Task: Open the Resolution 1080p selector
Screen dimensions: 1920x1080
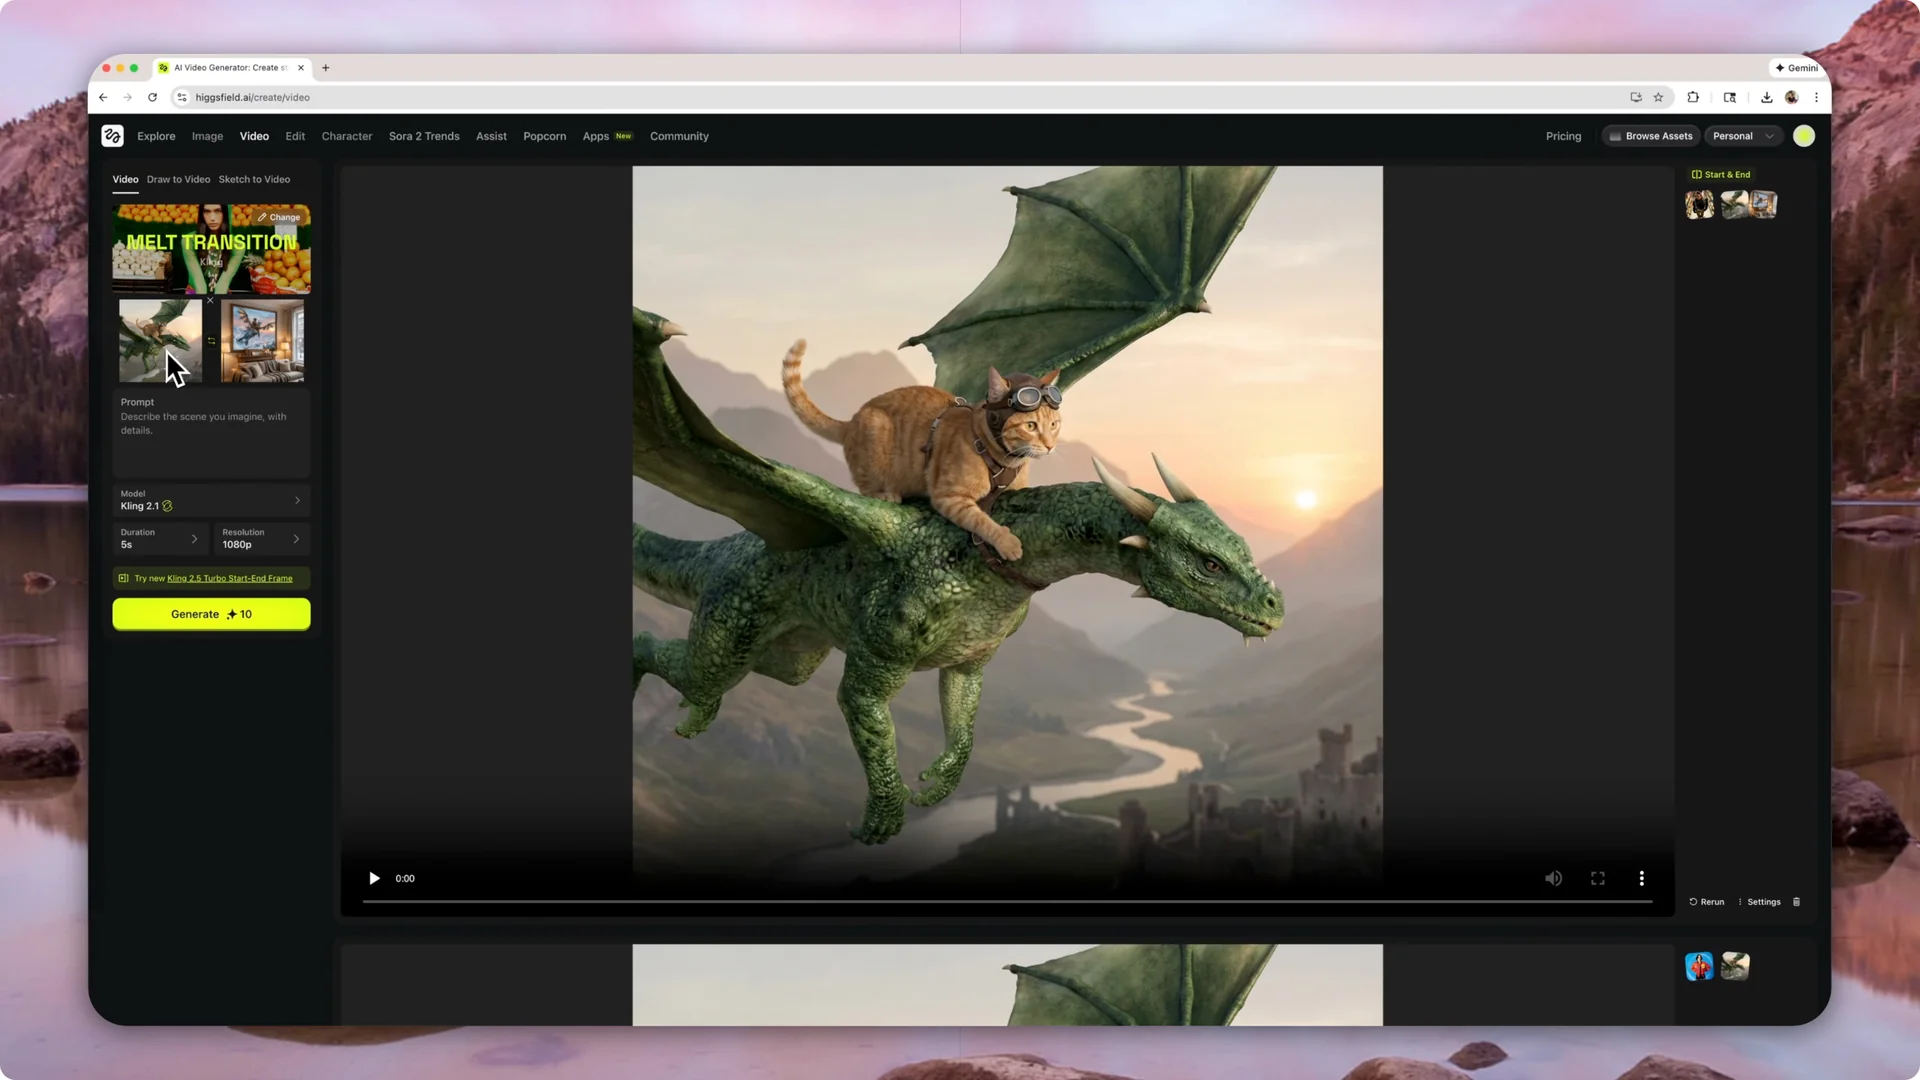Action: pos(261,539)
